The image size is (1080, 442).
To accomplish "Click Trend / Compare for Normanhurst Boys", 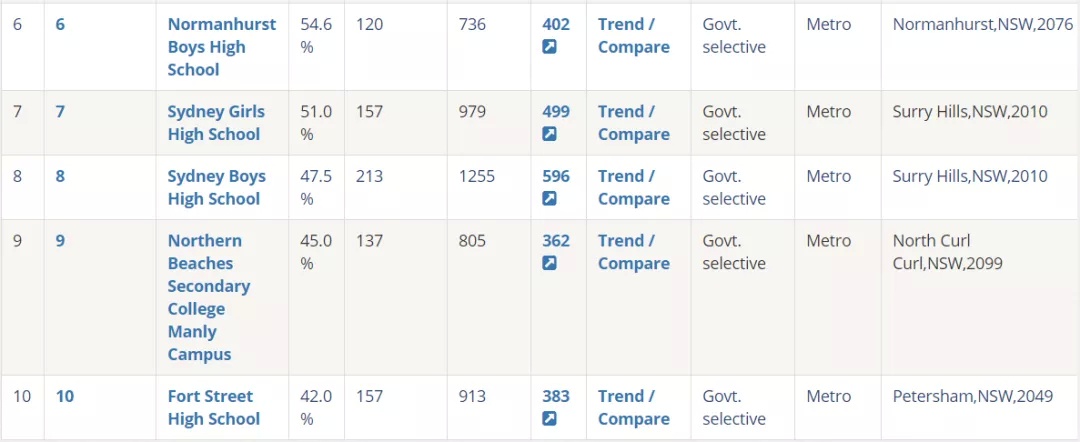I will pos(634,36).
